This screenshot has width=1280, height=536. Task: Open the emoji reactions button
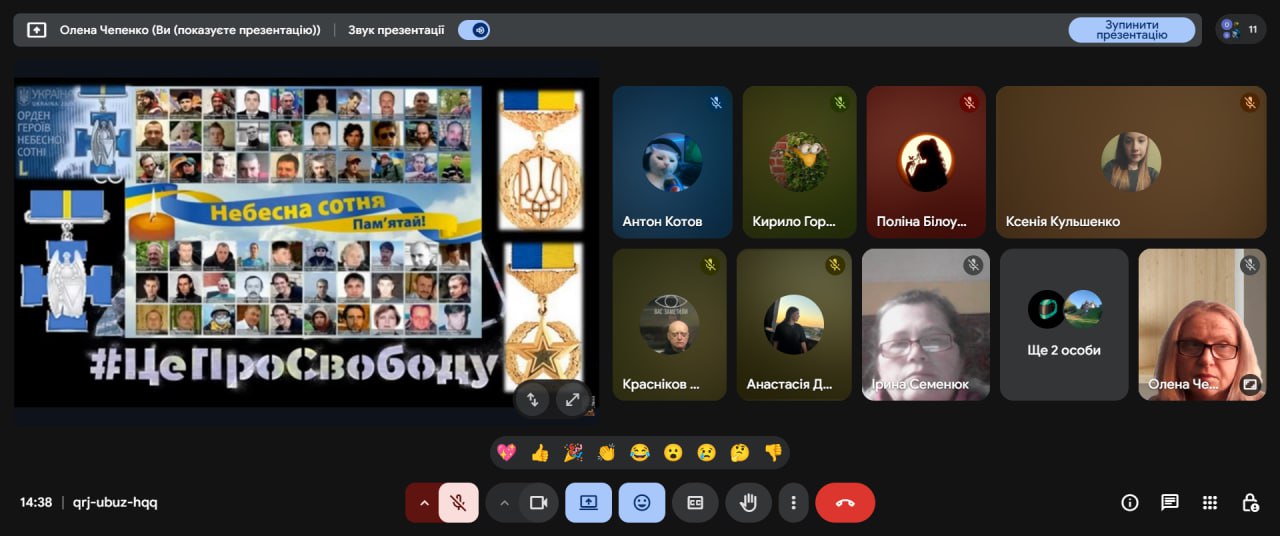click(x=641, y=503)
